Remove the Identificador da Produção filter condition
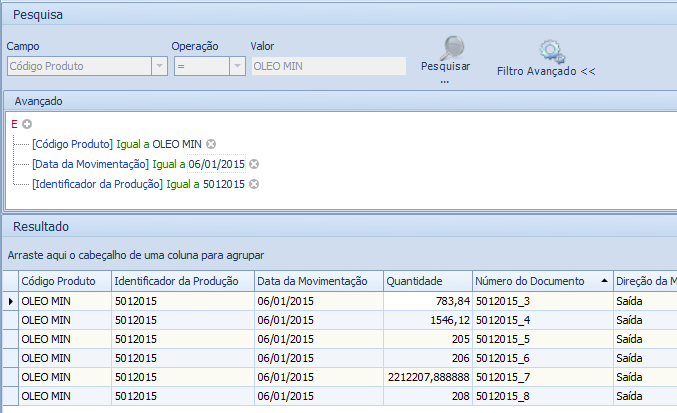This screenshot has width=677, height=413. pyautogui.click(x=254, y=184)
